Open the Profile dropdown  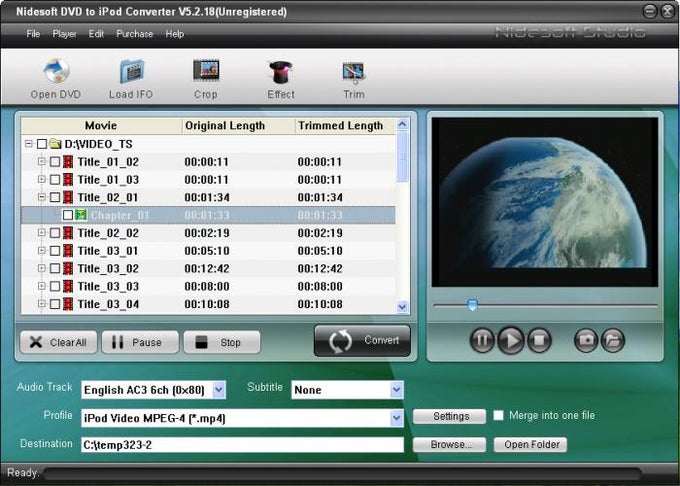396,418
